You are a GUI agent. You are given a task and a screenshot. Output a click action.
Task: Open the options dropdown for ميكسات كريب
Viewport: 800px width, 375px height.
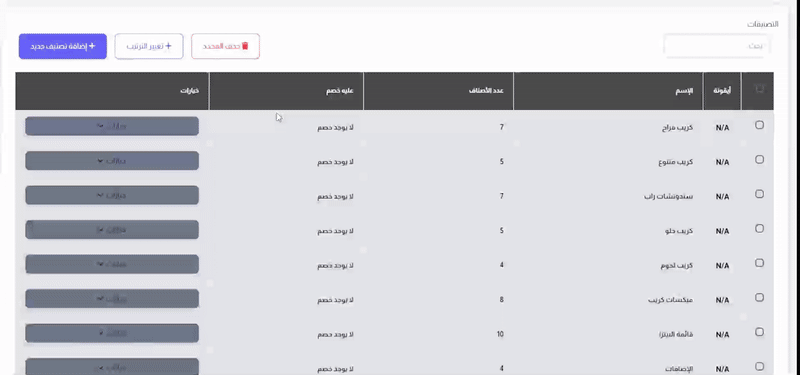coord(112,298)
